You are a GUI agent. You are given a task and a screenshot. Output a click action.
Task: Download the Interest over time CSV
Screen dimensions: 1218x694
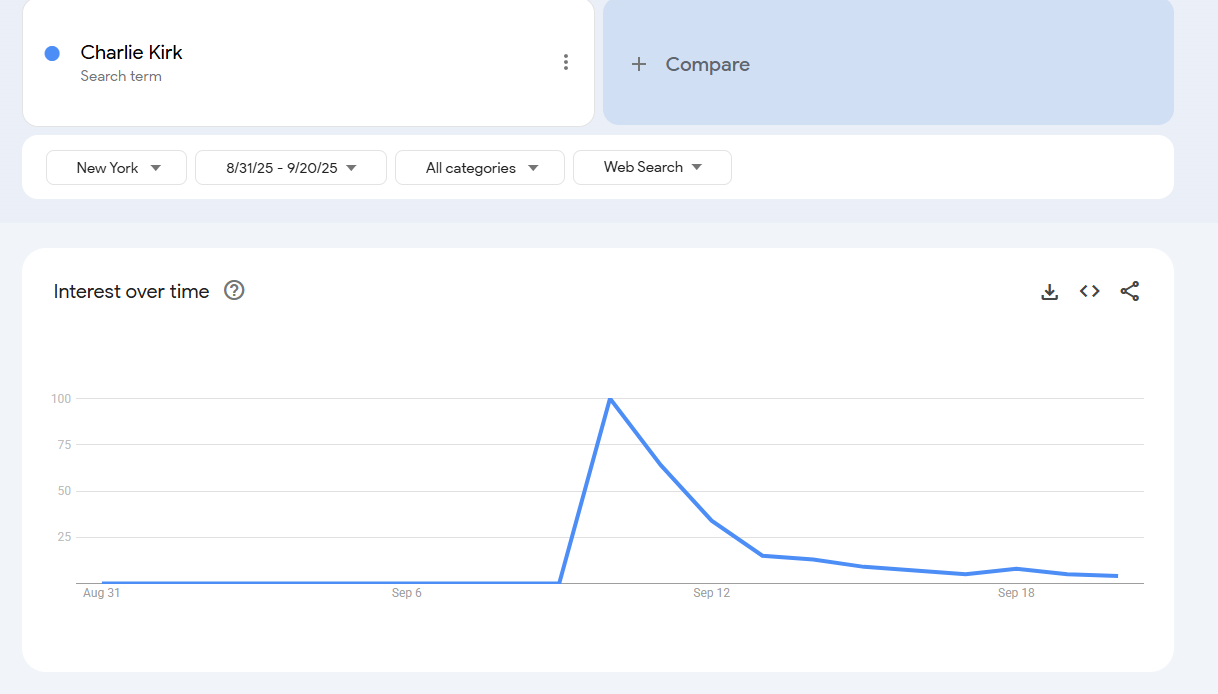1049,291
